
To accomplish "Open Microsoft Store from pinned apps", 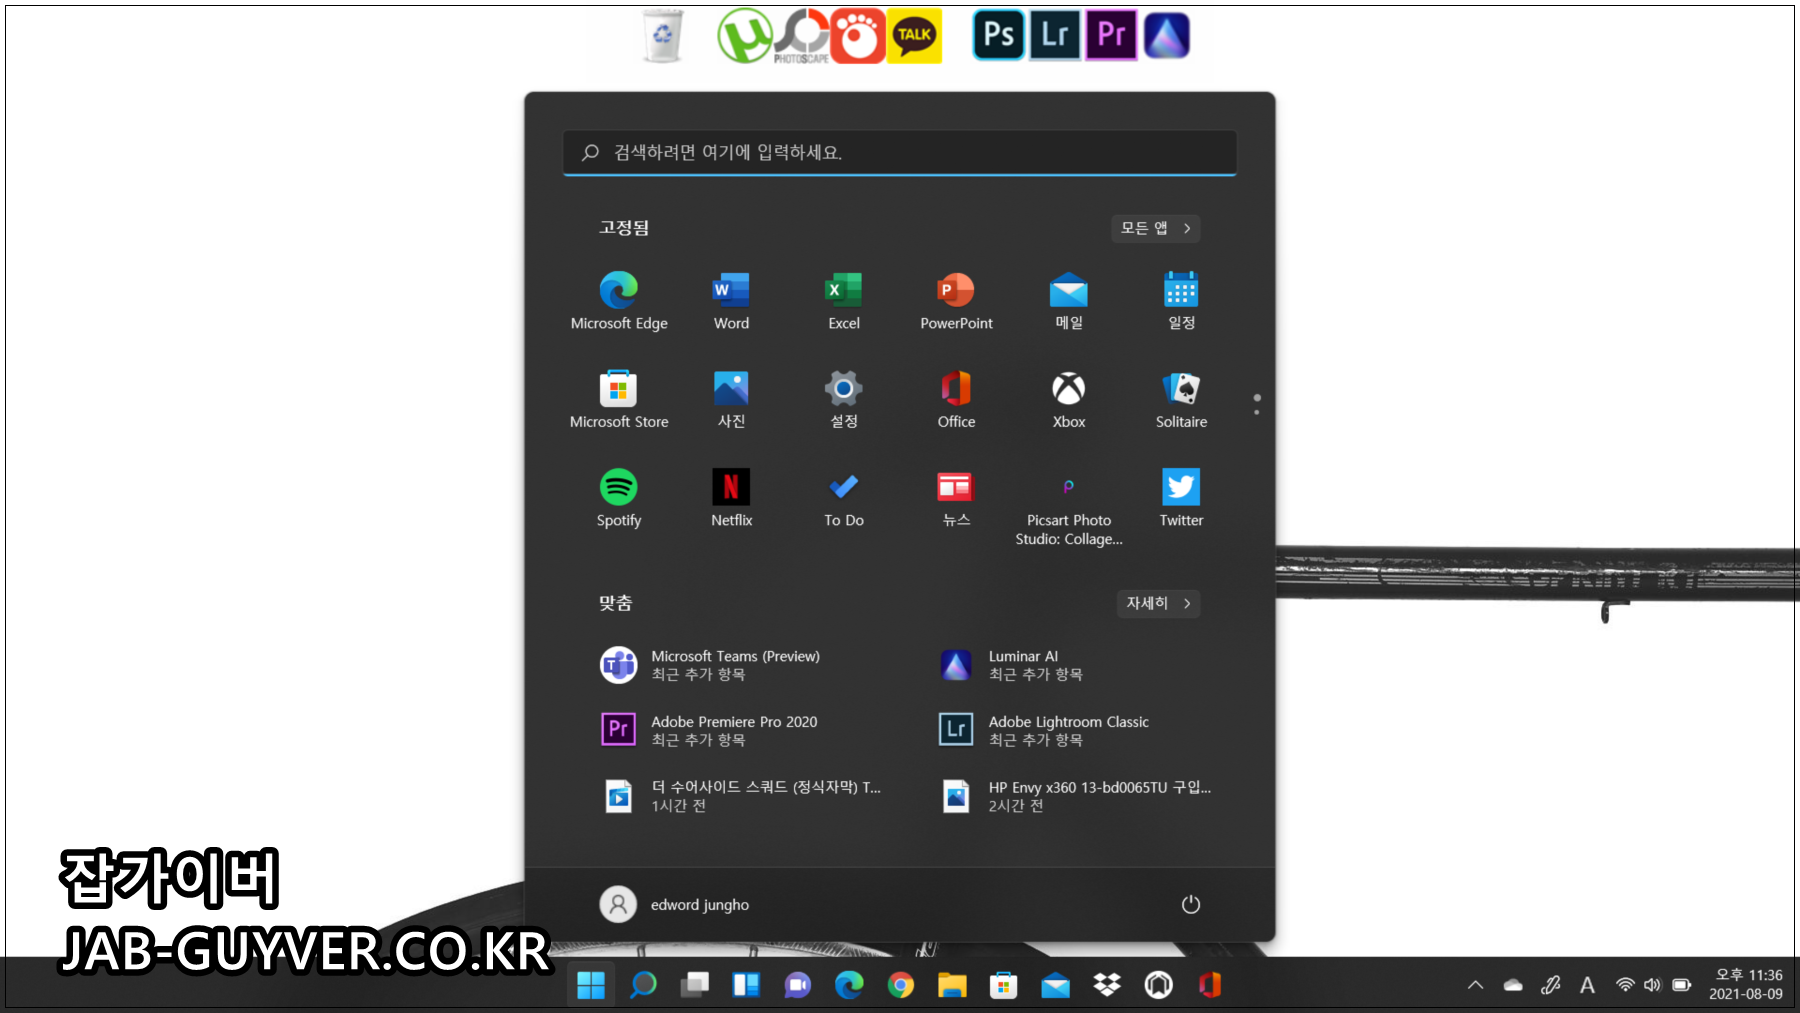I will click(x=619, y=399).
